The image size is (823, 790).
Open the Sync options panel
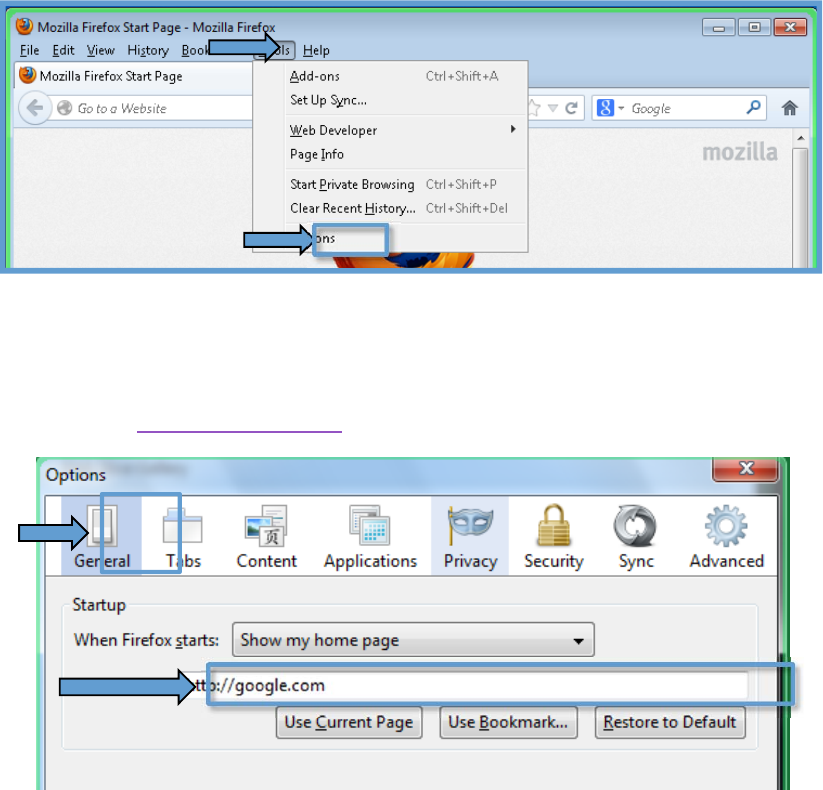tap(636, 536)
